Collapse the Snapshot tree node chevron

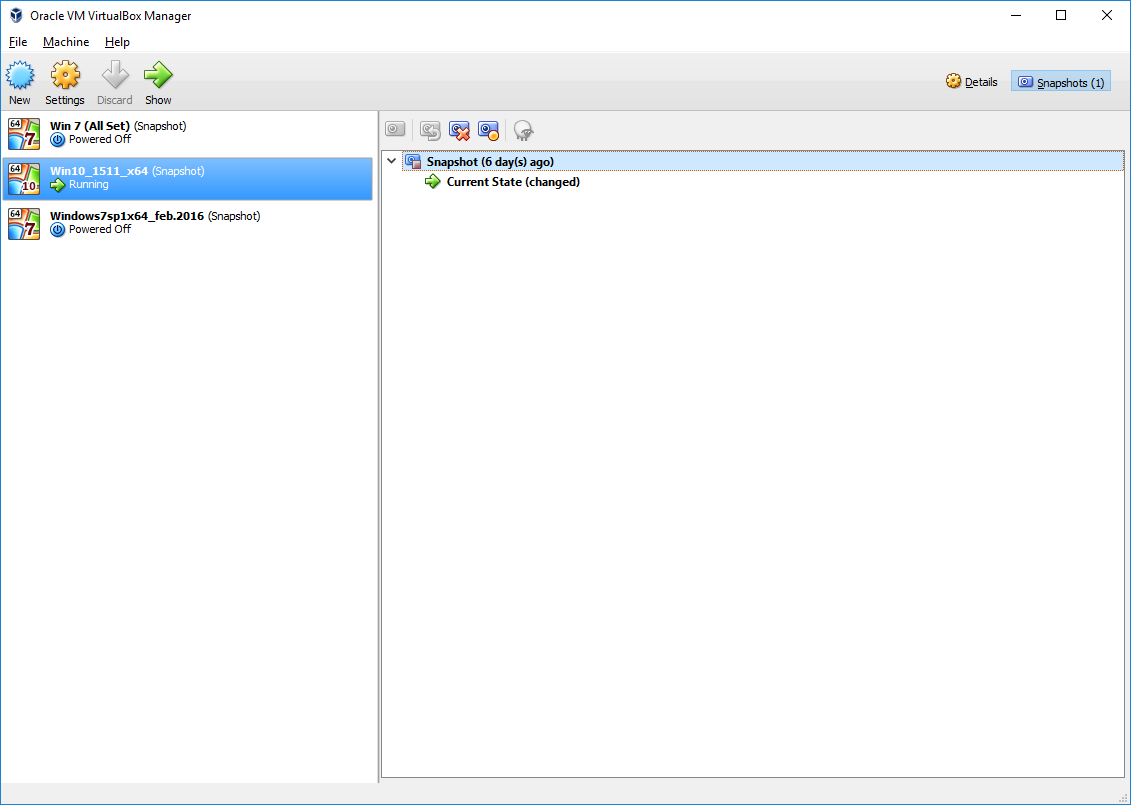coord(392,161)
